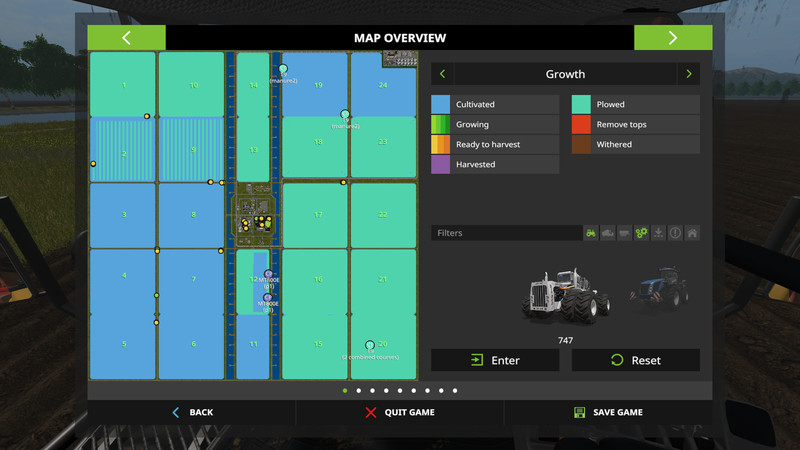The image size is (800, 450).
Task: Go to previous map overlay type
Action: coord(442,74)
